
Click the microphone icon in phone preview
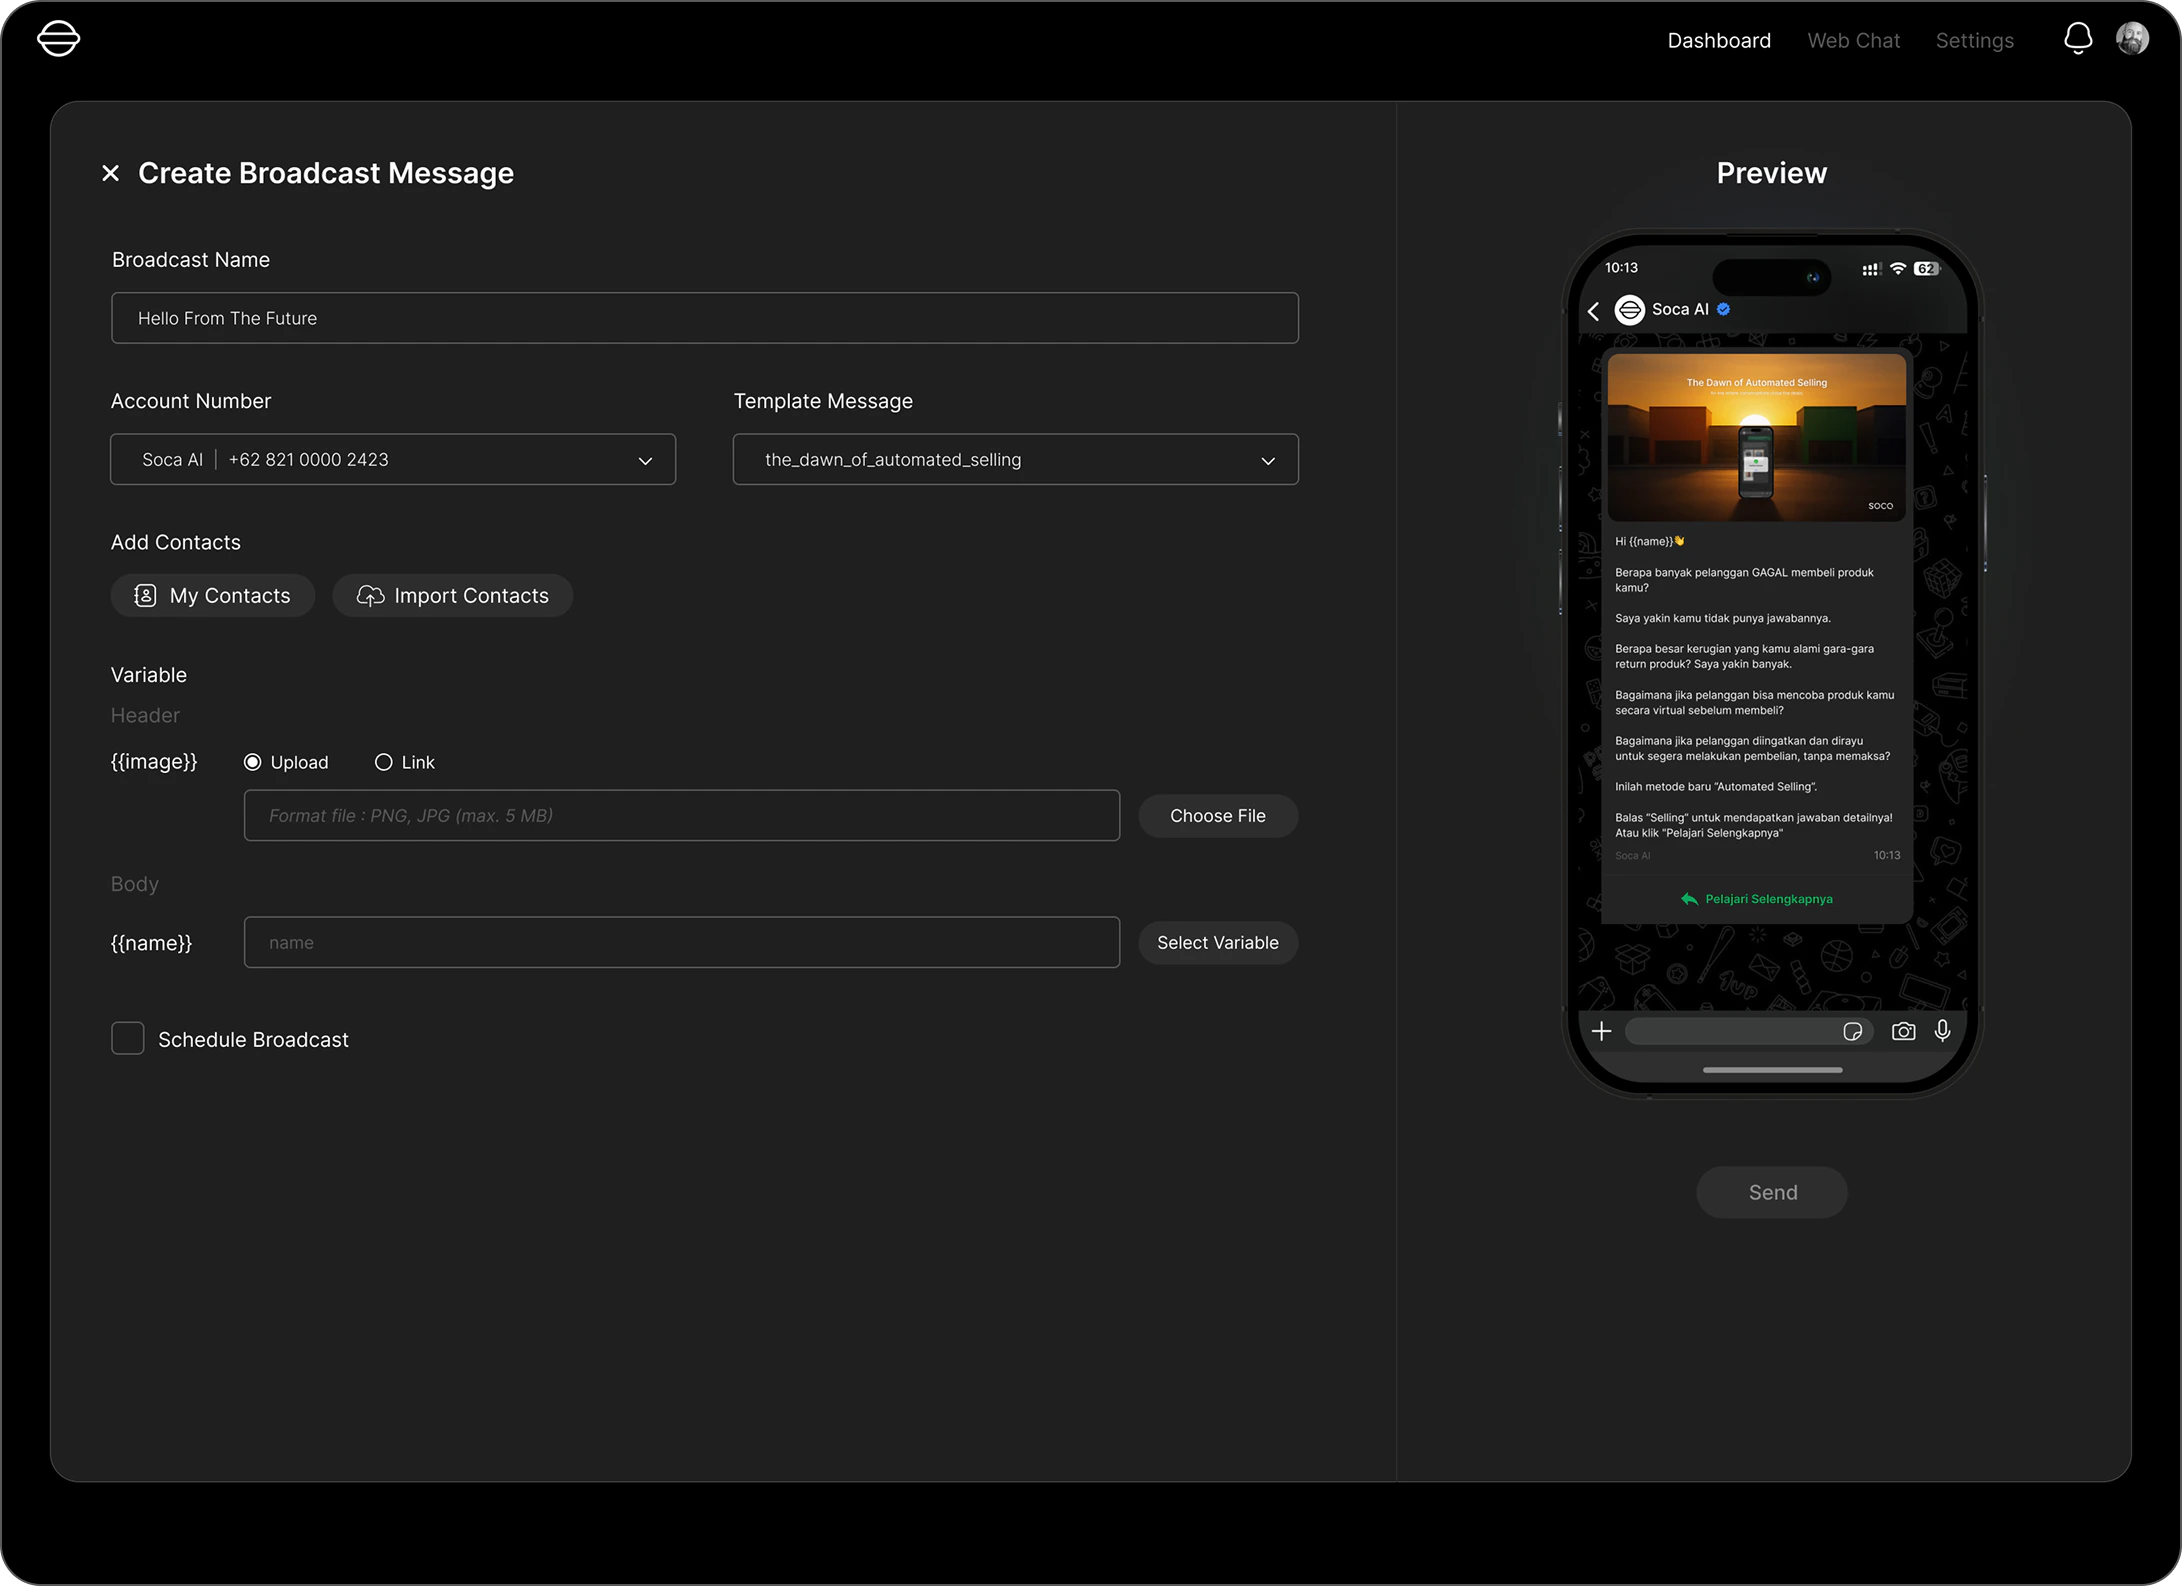click(1942, 1031)
